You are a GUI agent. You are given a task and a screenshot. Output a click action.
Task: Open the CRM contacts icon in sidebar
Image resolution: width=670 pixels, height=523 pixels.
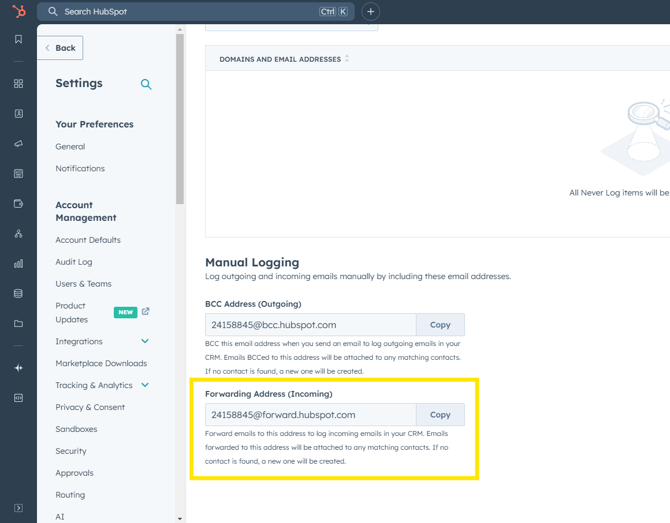point(18,114)
